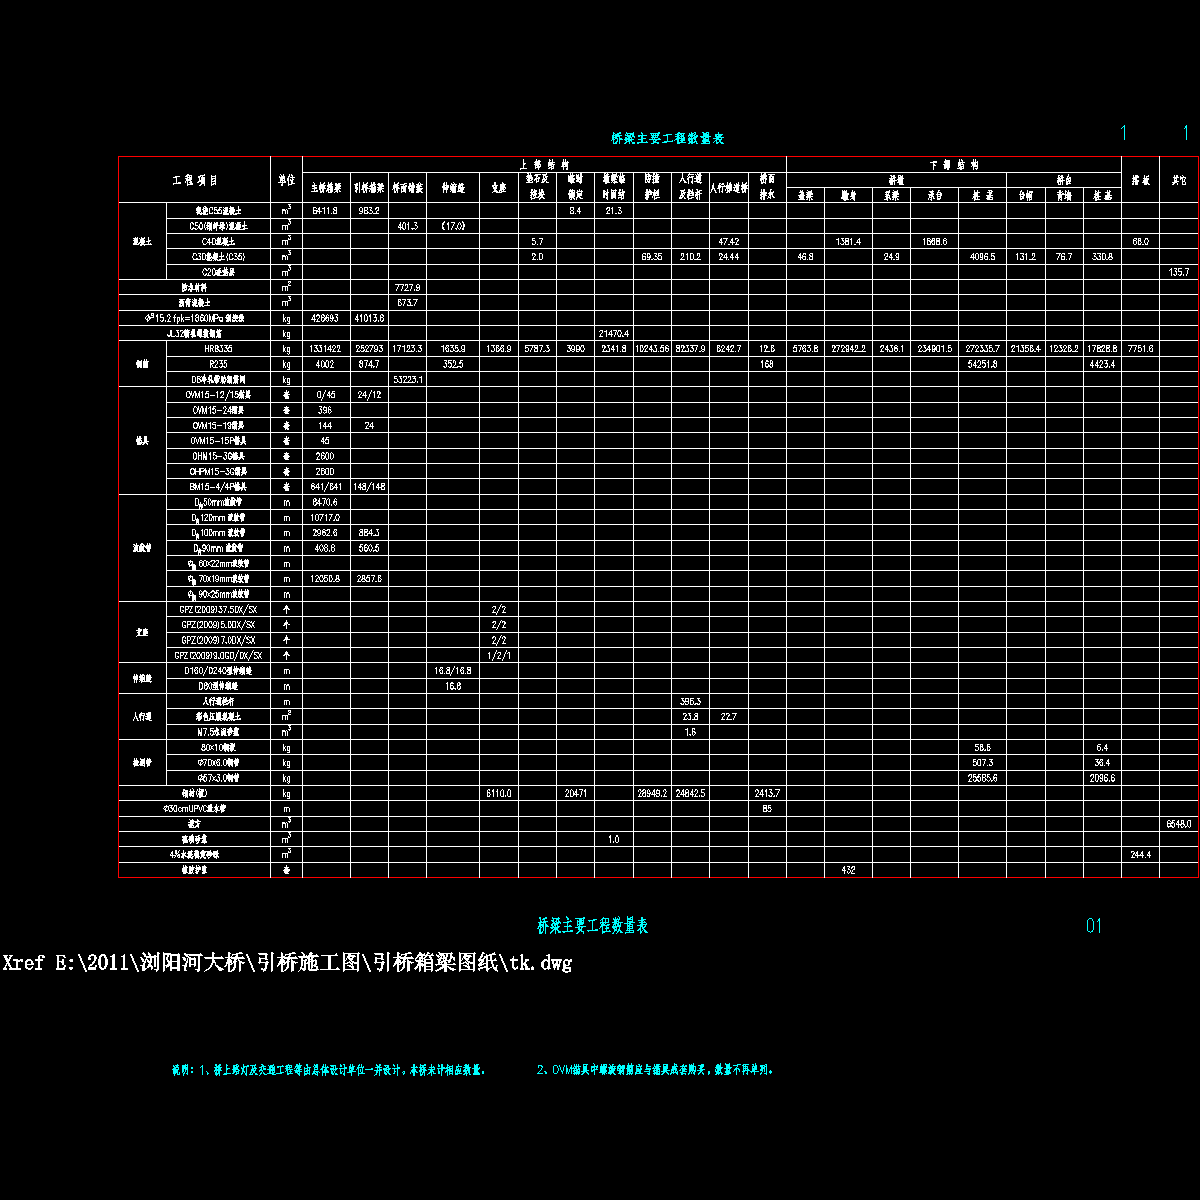The image size is (1200, 1200).
Task: Select the value 401.3 in the C50 row
Action: pyautogui.click(x=407, y=226)
